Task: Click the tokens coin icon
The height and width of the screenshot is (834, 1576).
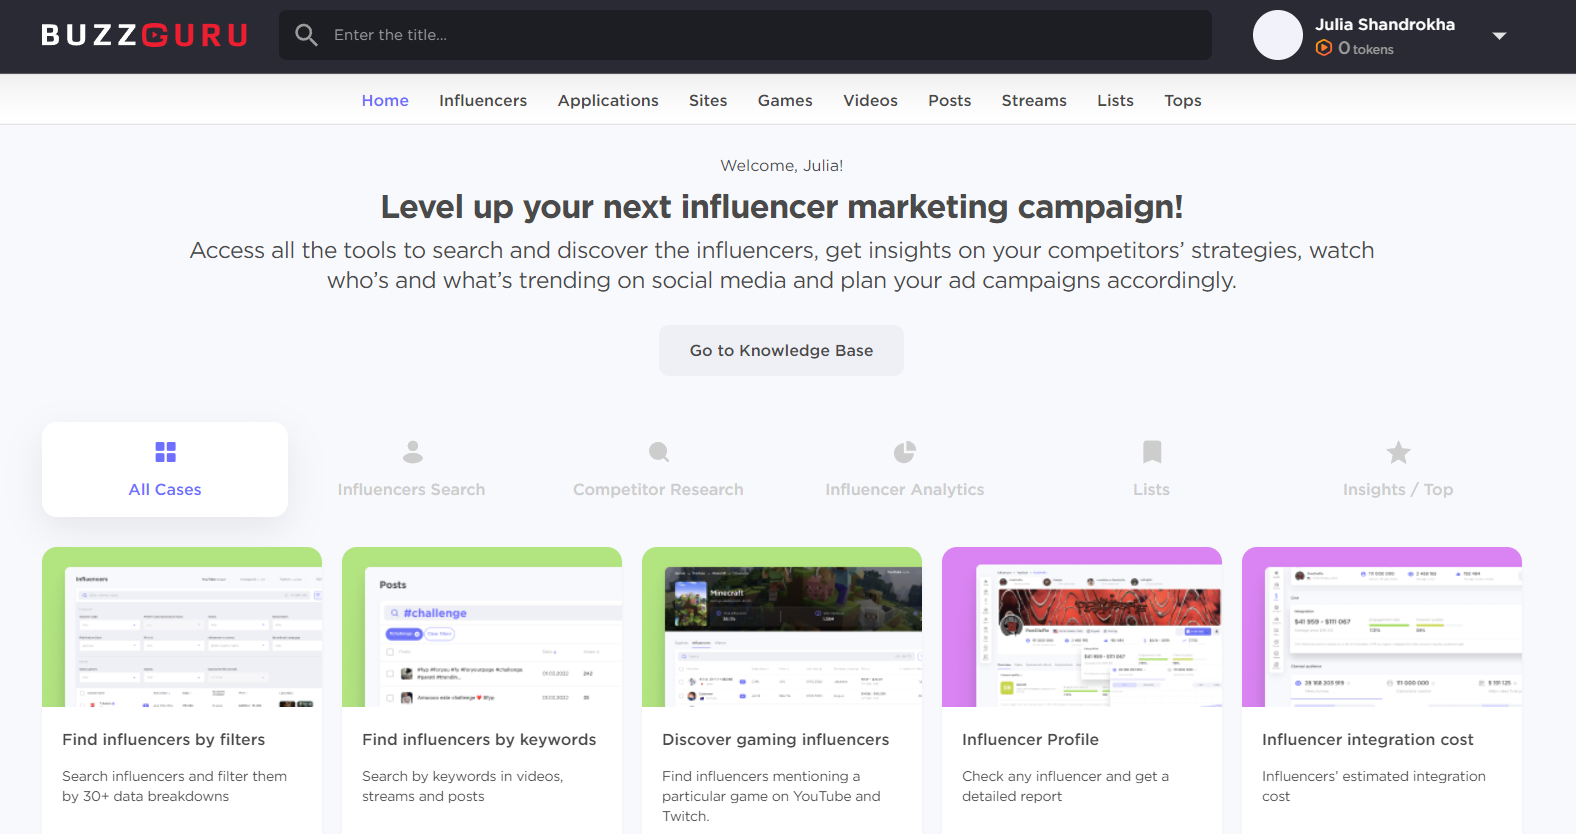Action: [1324, 48]
